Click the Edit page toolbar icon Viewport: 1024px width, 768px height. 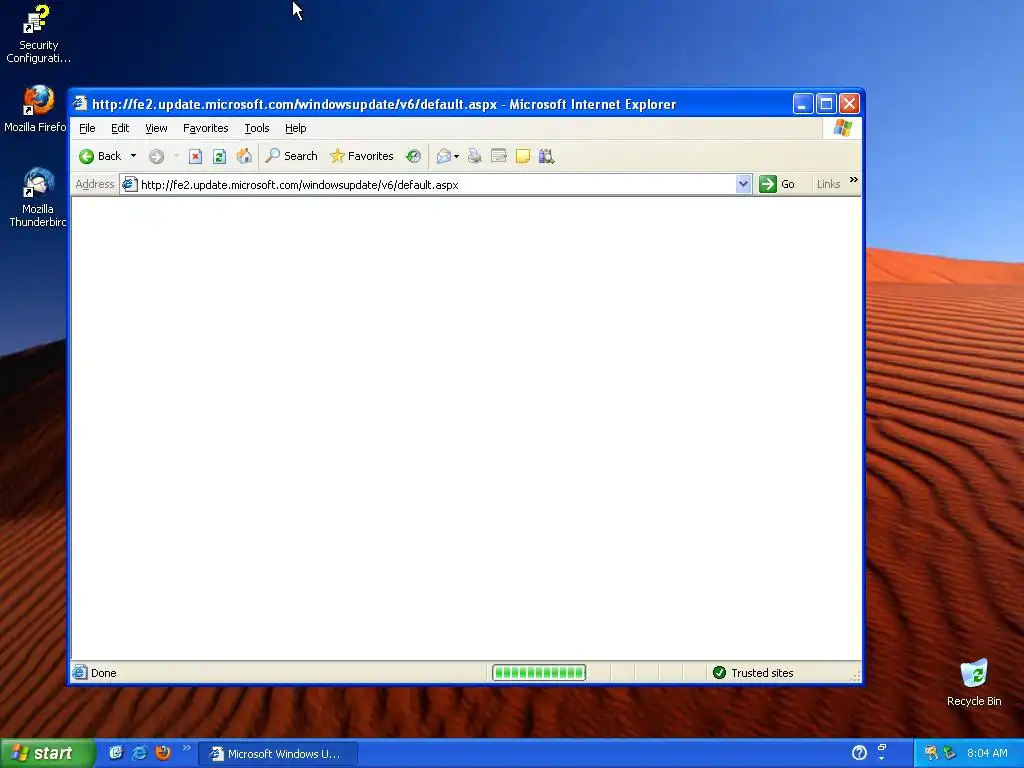[499, 156]
